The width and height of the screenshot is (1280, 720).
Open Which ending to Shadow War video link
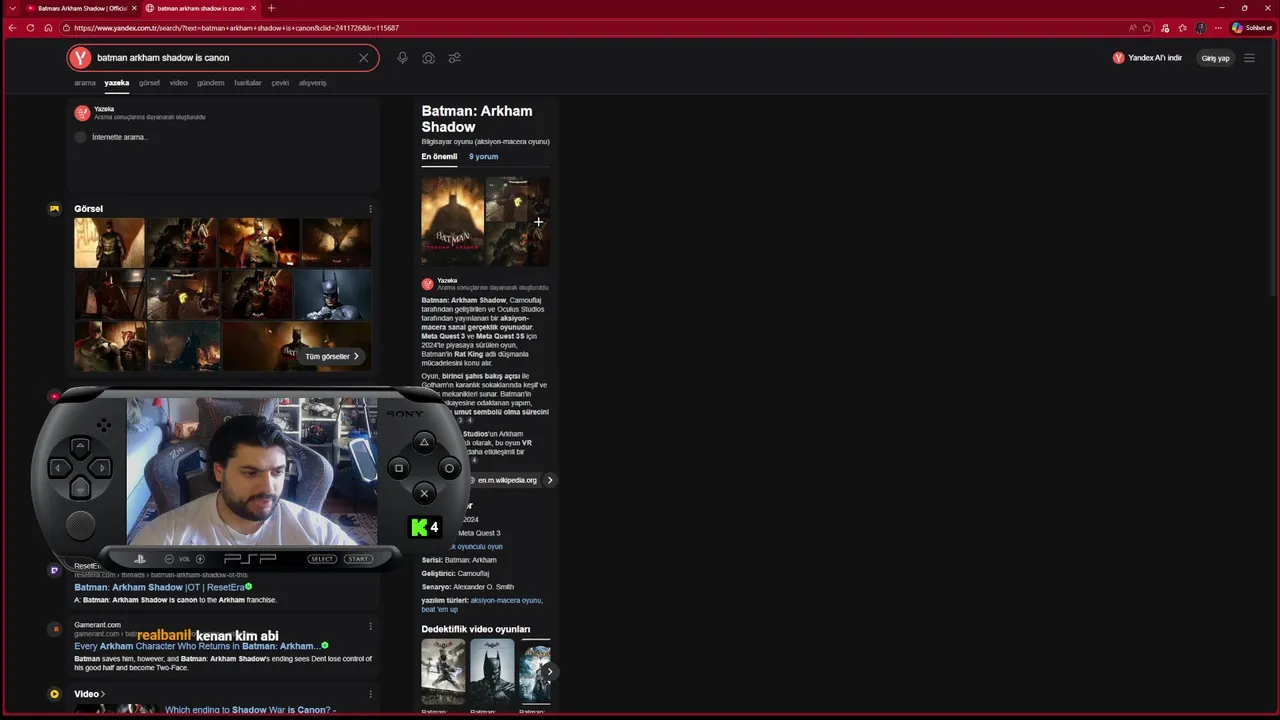point(250,710)
